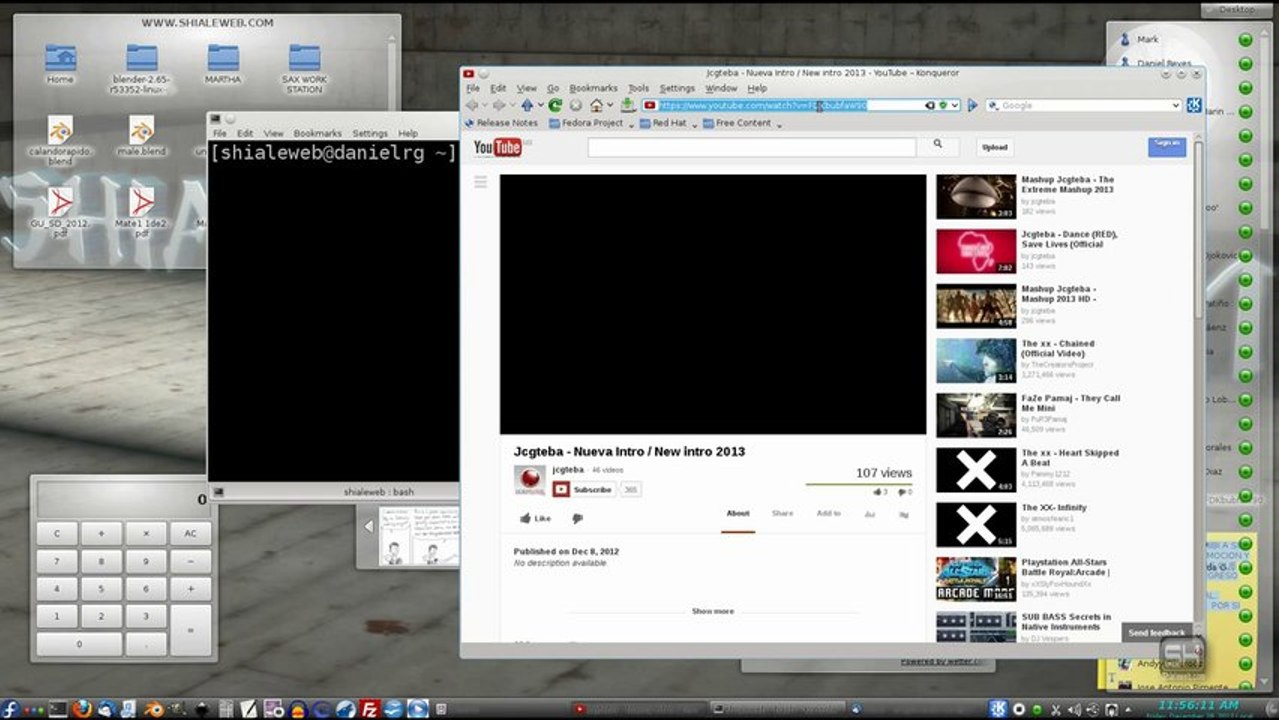Viewport: 1279px width, 720px height.
Task: Open the terminal's File menu
Action: point(219,133)
